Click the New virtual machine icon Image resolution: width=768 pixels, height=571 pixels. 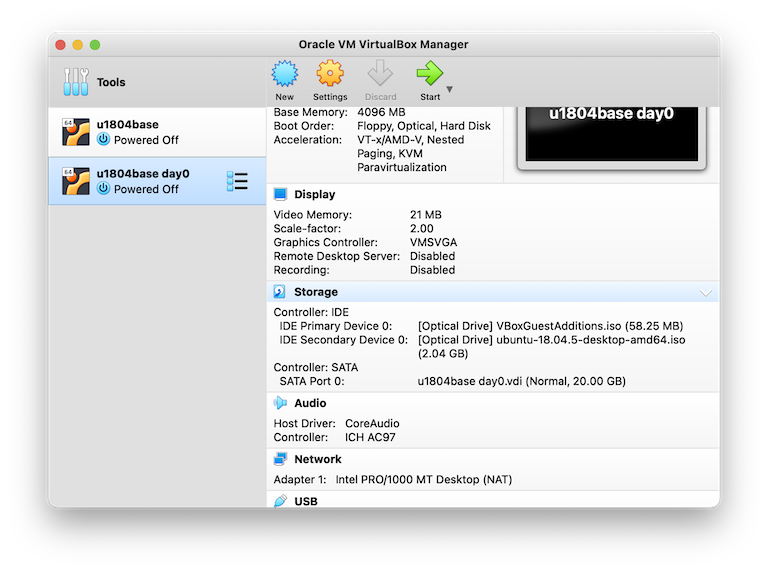click(x=285, y=73)
